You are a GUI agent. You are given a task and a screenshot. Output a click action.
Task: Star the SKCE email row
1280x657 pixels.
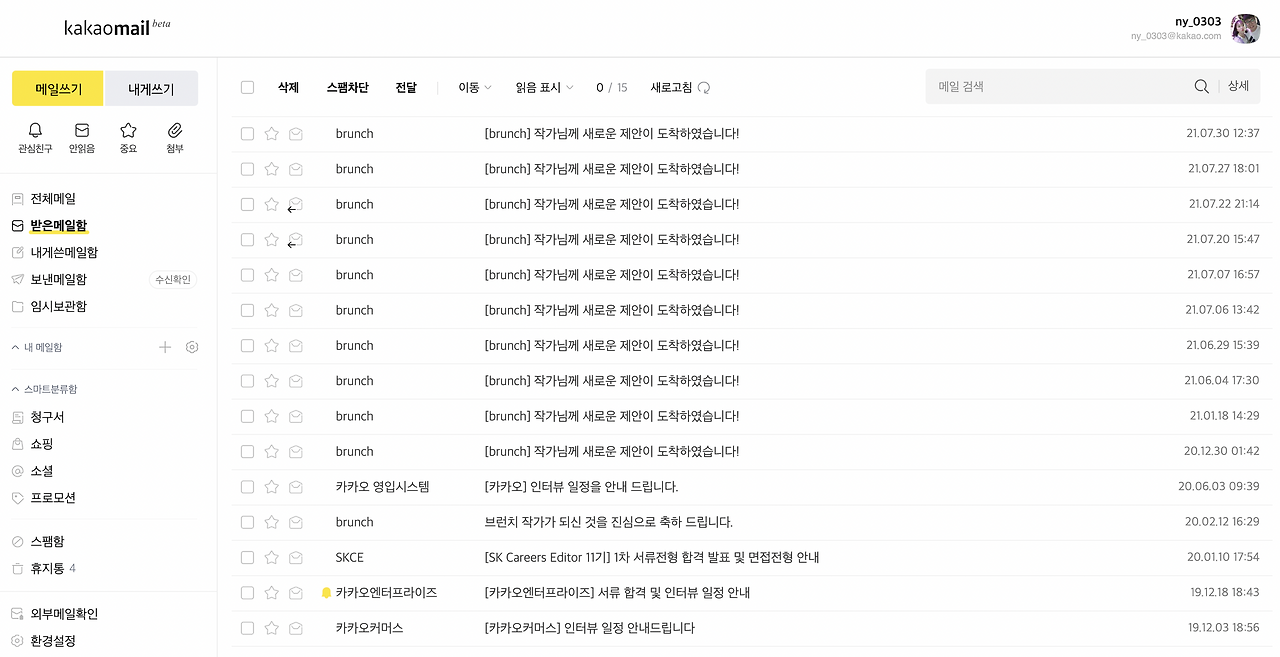pyautogui.click(x=271, y=557)
